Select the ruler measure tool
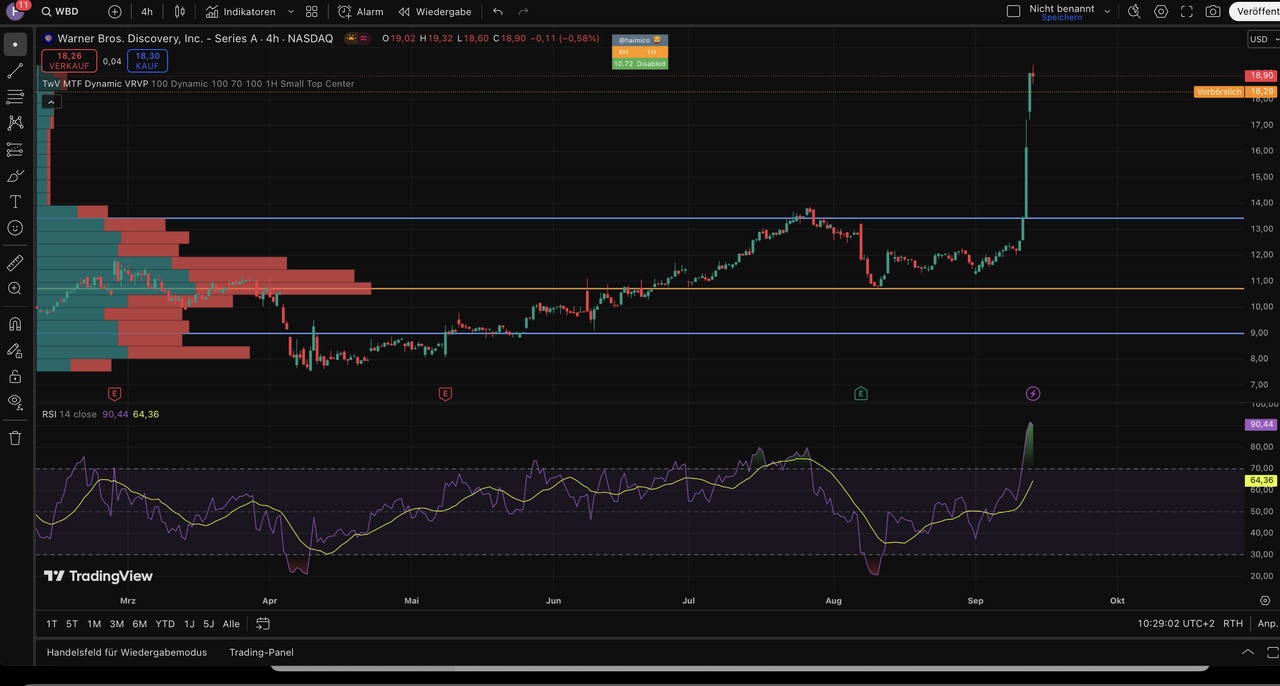1280x686 pixels. click(15, 263)
